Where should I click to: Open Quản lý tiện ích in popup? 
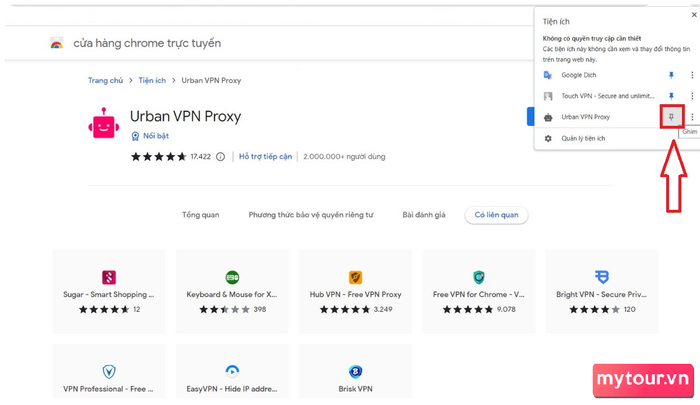pyautogui.click(x=583, y=138)
